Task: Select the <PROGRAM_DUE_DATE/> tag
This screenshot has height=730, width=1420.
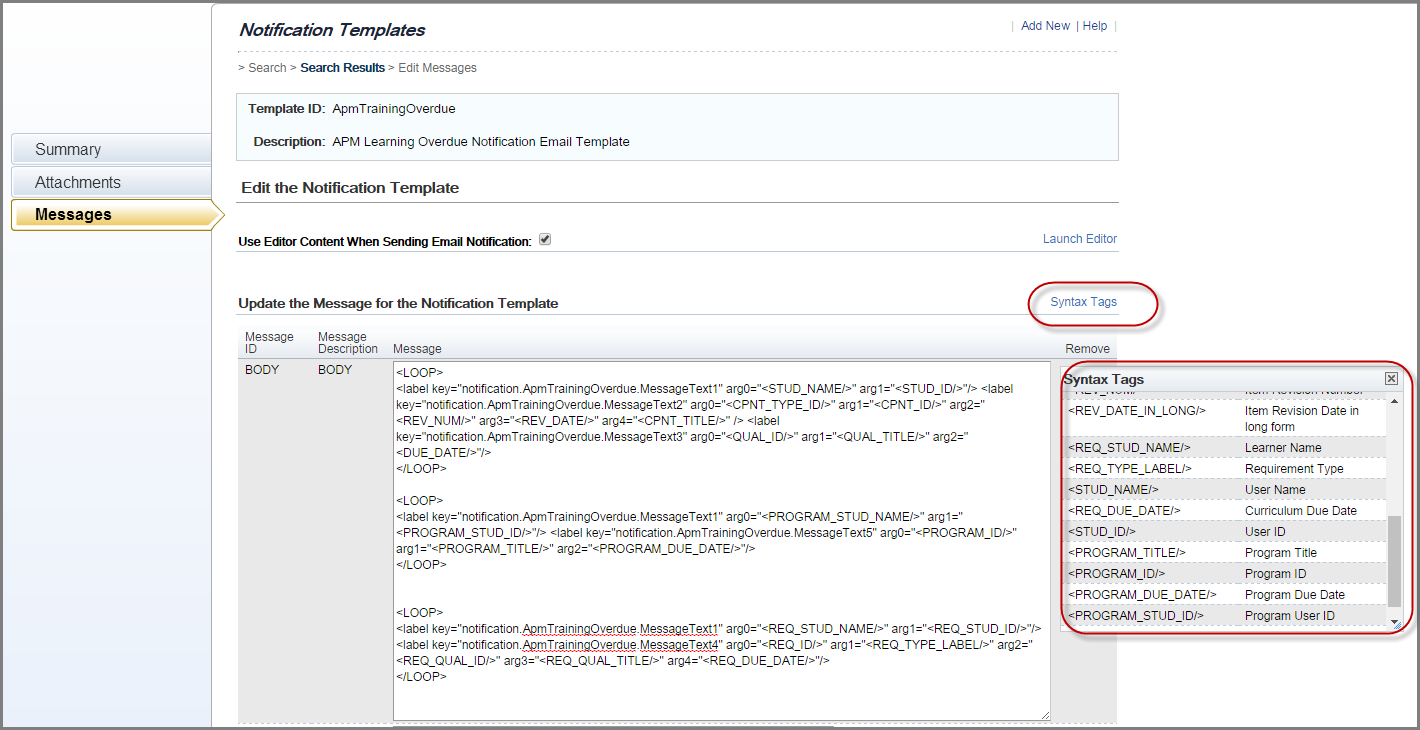Action: (1142, 595)
